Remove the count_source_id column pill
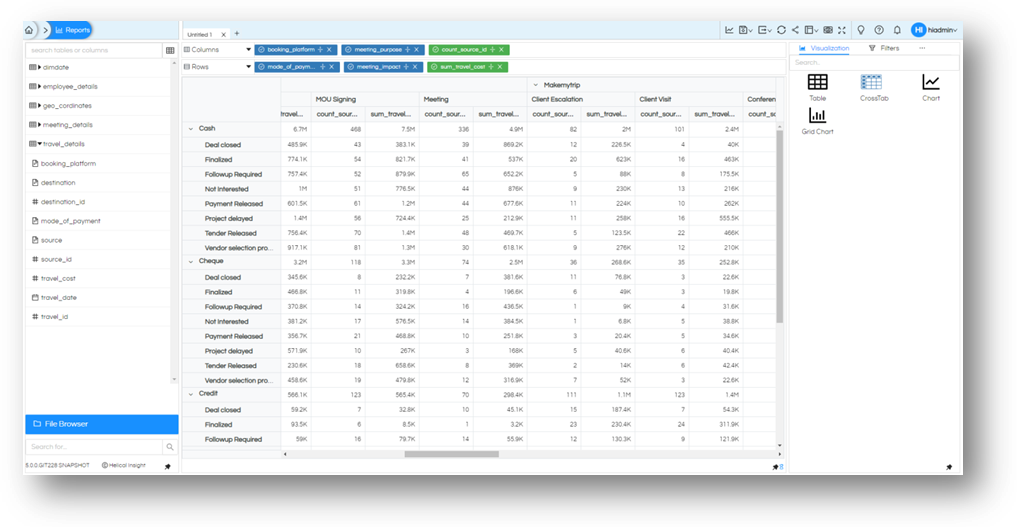Screen dimensions: 1017x527 [x=501, y=50]
